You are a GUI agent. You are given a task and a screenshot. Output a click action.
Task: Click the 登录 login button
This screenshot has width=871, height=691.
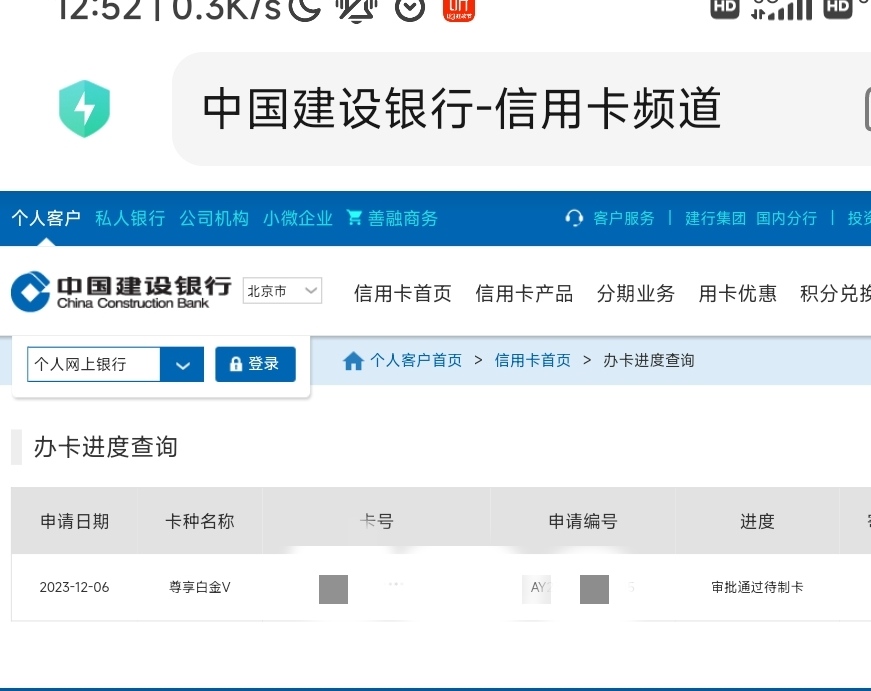pos(256,364)
